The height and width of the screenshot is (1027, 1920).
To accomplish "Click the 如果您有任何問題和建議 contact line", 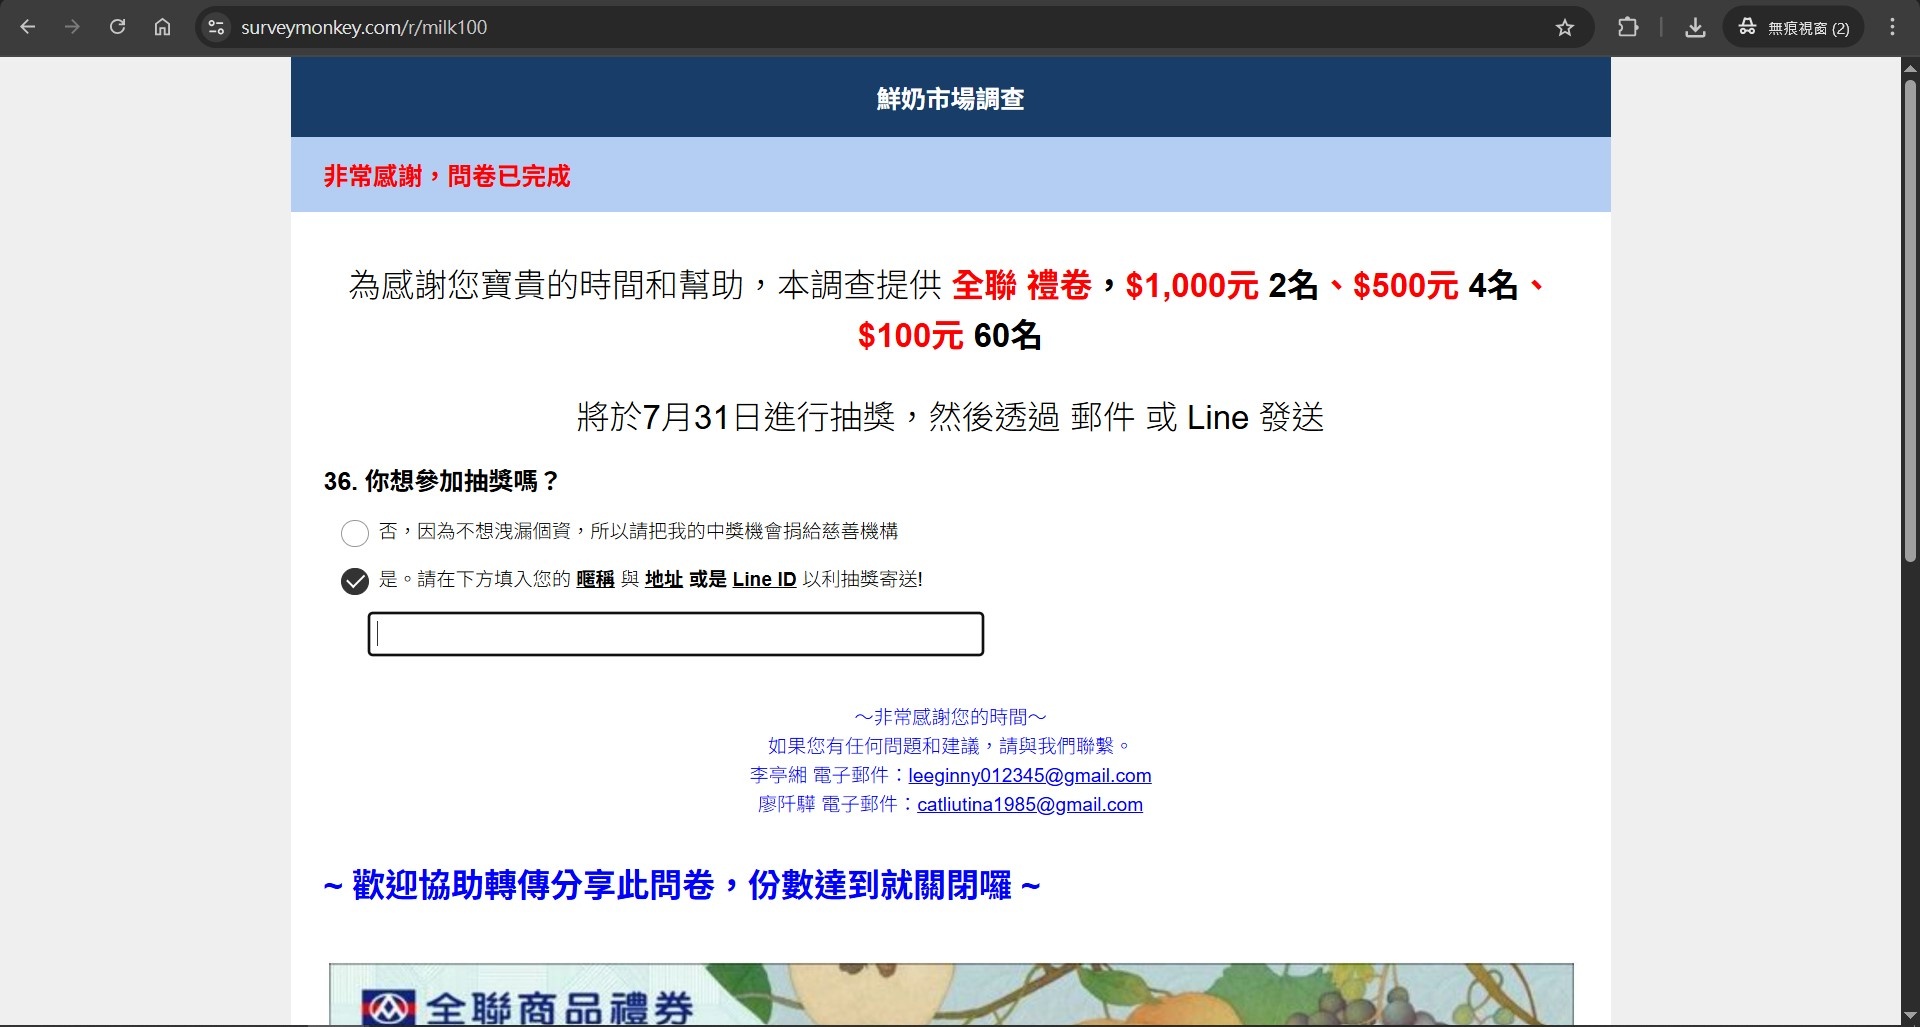I will coord(950,745).
